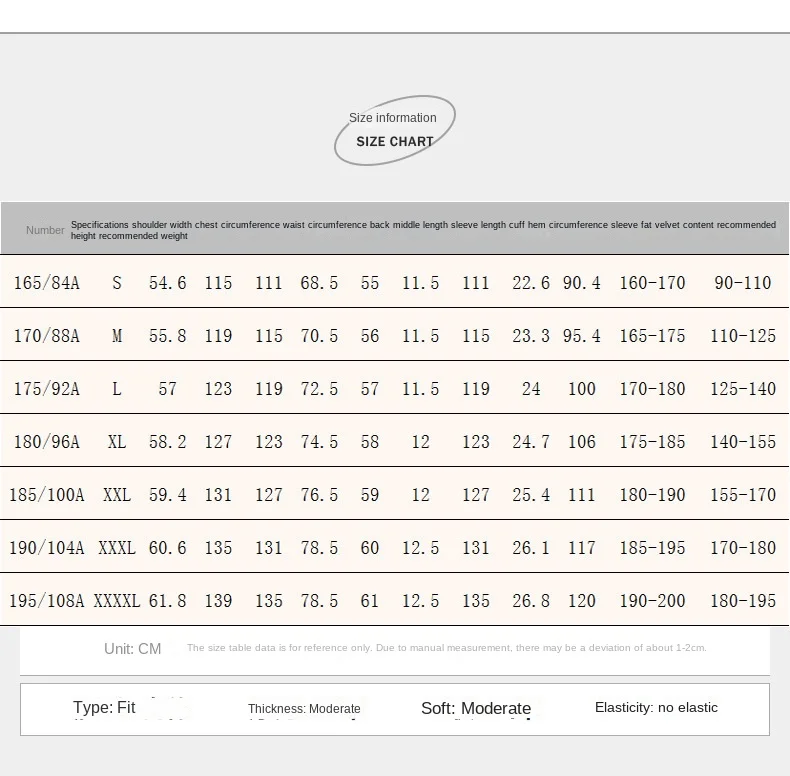Click shoulder width value 59.4

(167, 495)
